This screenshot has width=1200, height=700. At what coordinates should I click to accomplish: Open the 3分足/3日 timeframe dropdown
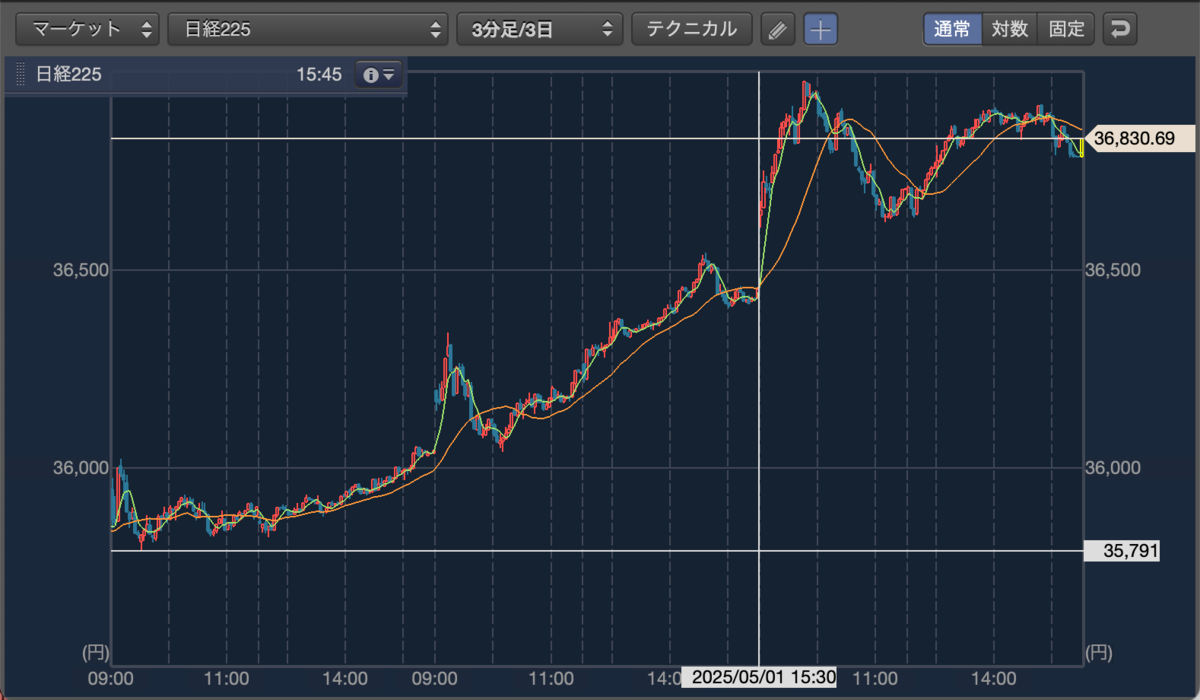(x=539, y=29)
